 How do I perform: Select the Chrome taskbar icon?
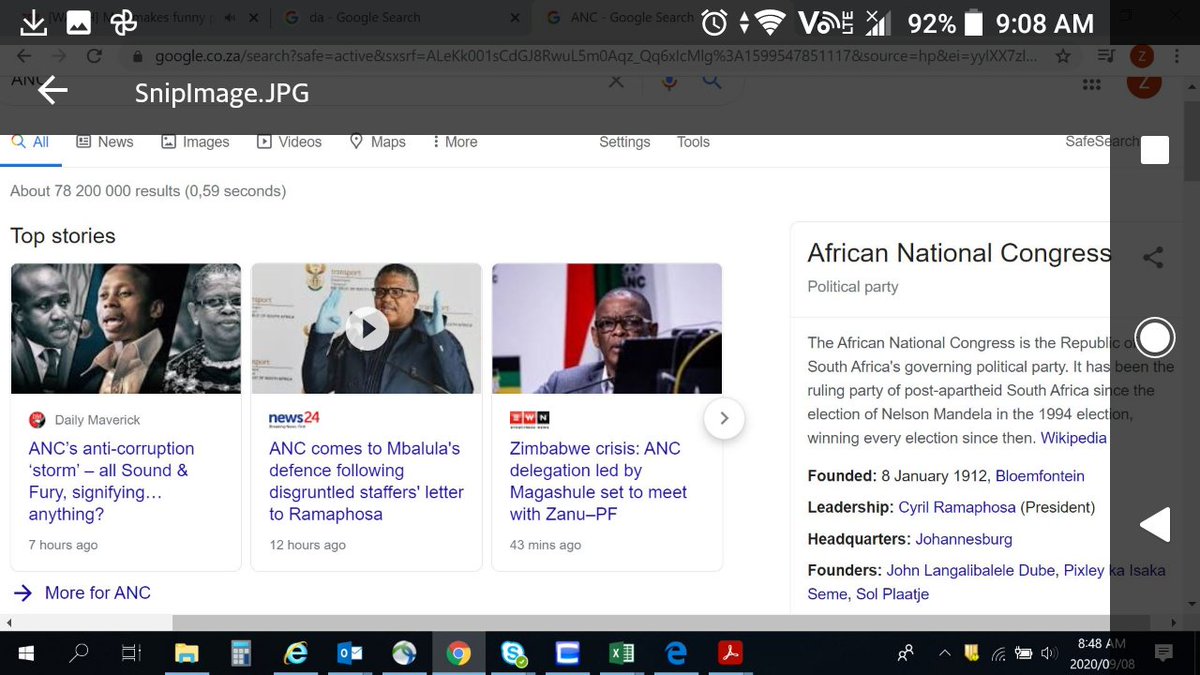pos(459,654)
